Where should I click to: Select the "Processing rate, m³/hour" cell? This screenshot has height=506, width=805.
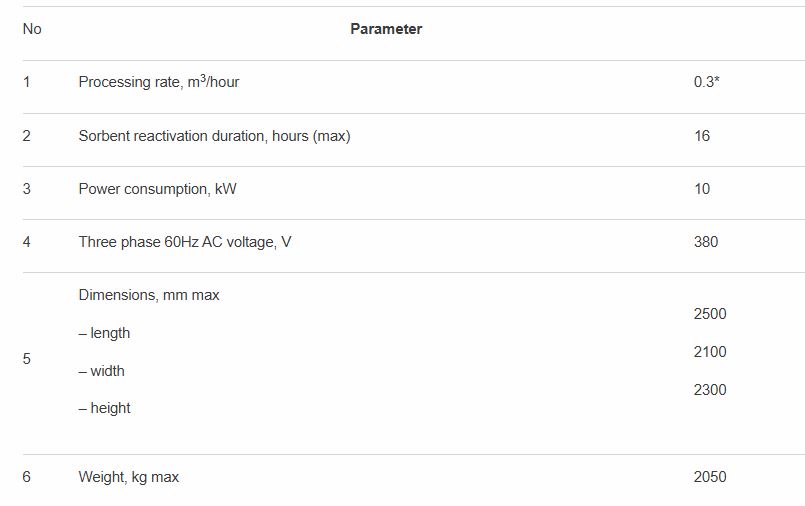[x=159, y=82]
